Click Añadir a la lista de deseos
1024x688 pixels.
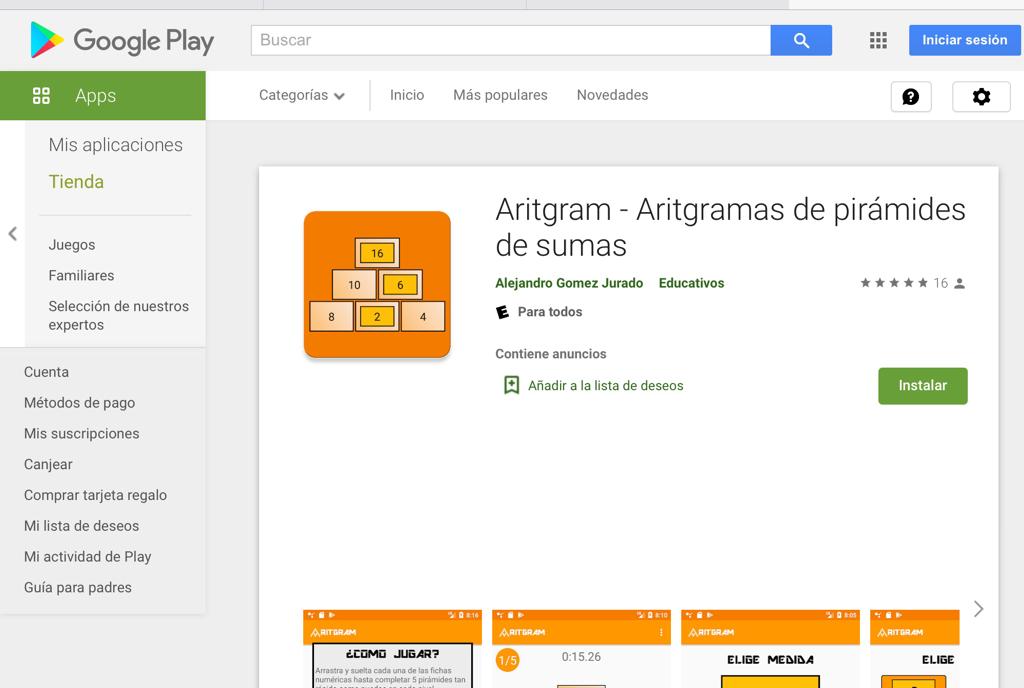[x=605, y=386]
